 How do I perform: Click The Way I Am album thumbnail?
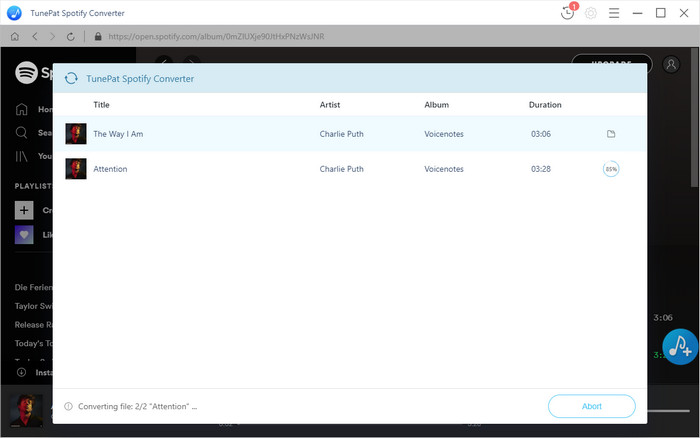tap(76, 133)
